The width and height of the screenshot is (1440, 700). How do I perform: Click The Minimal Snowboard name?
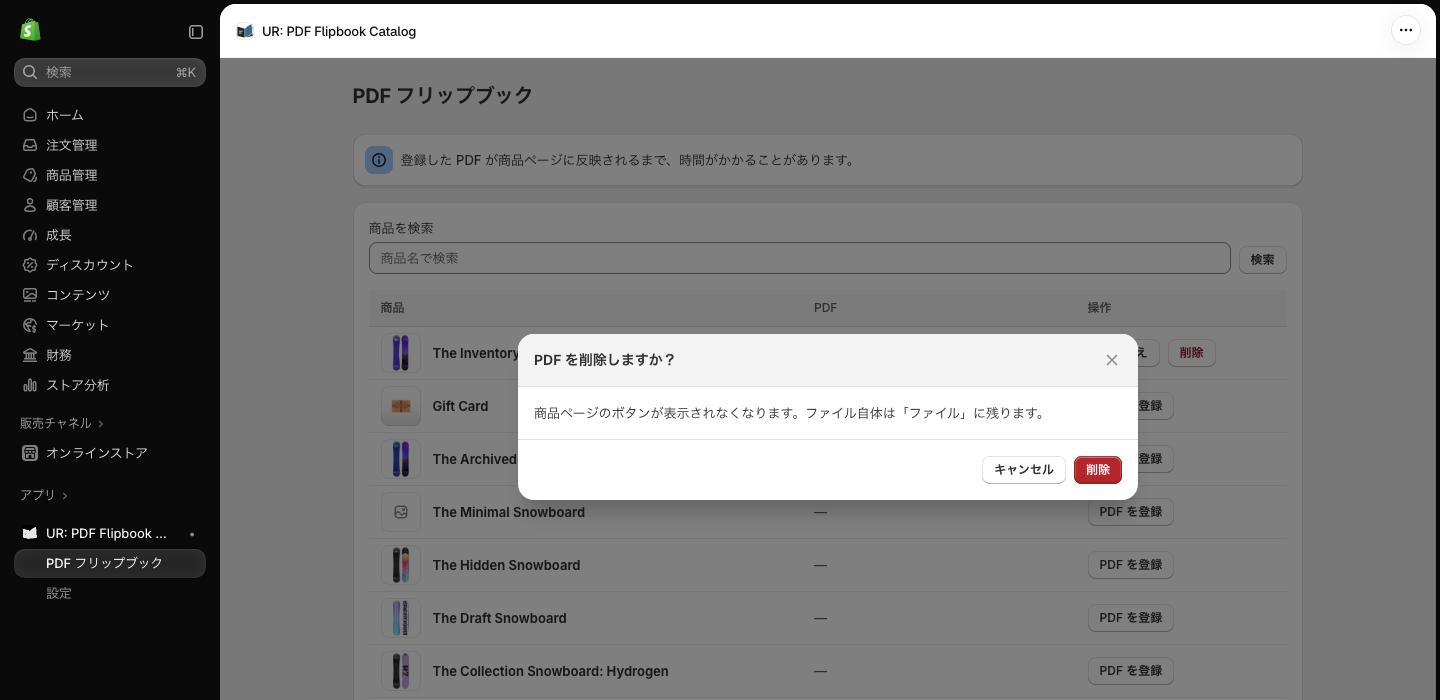point(509,512)
